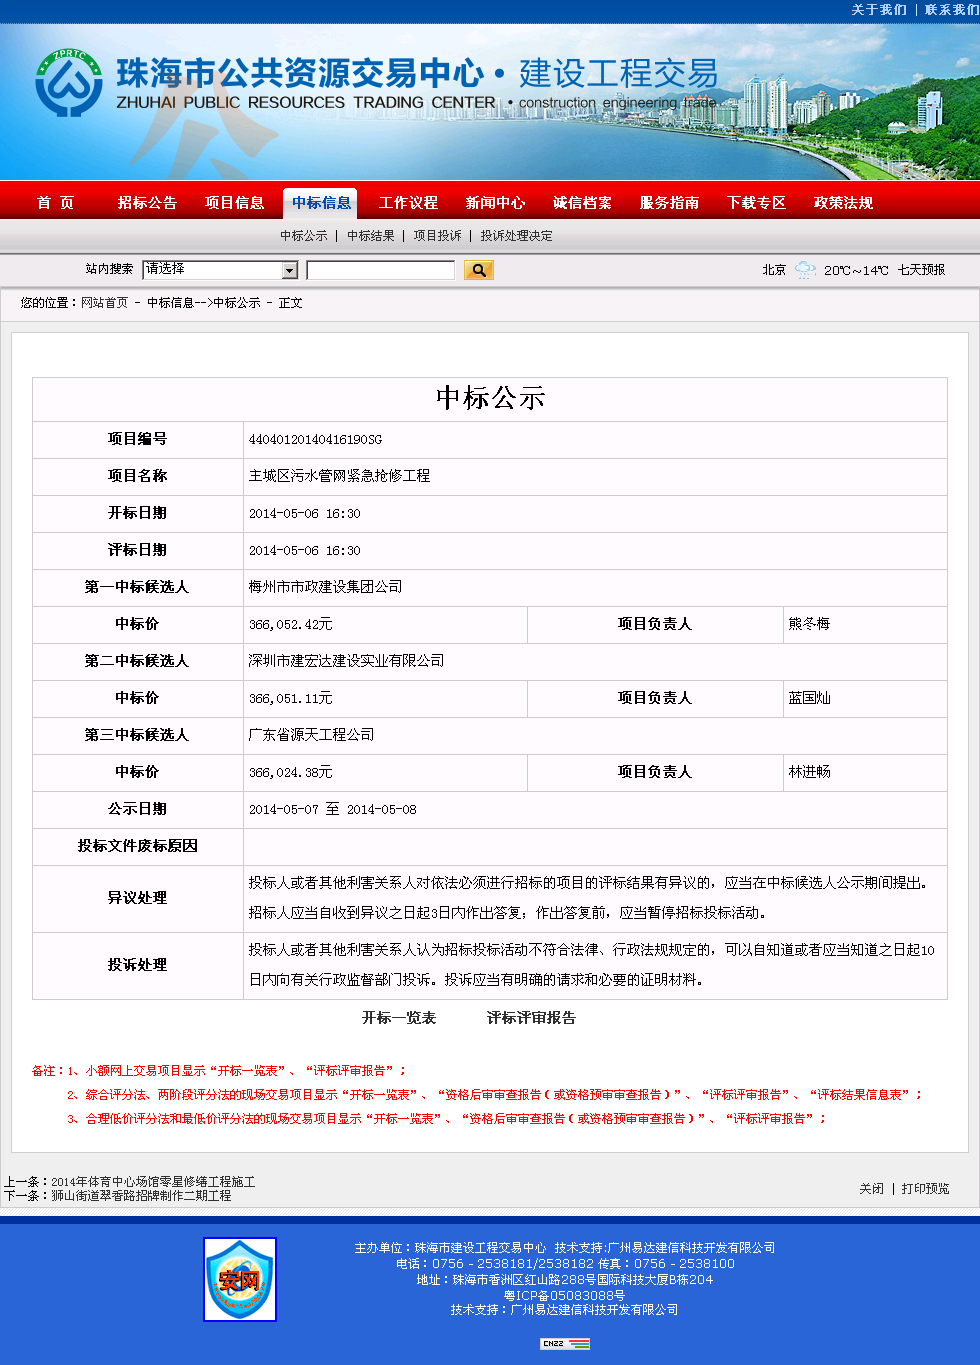Click first candidate 梅州市市政建设集团公司
Screen dimensions: 980x1365
click(x=325, y=587)
